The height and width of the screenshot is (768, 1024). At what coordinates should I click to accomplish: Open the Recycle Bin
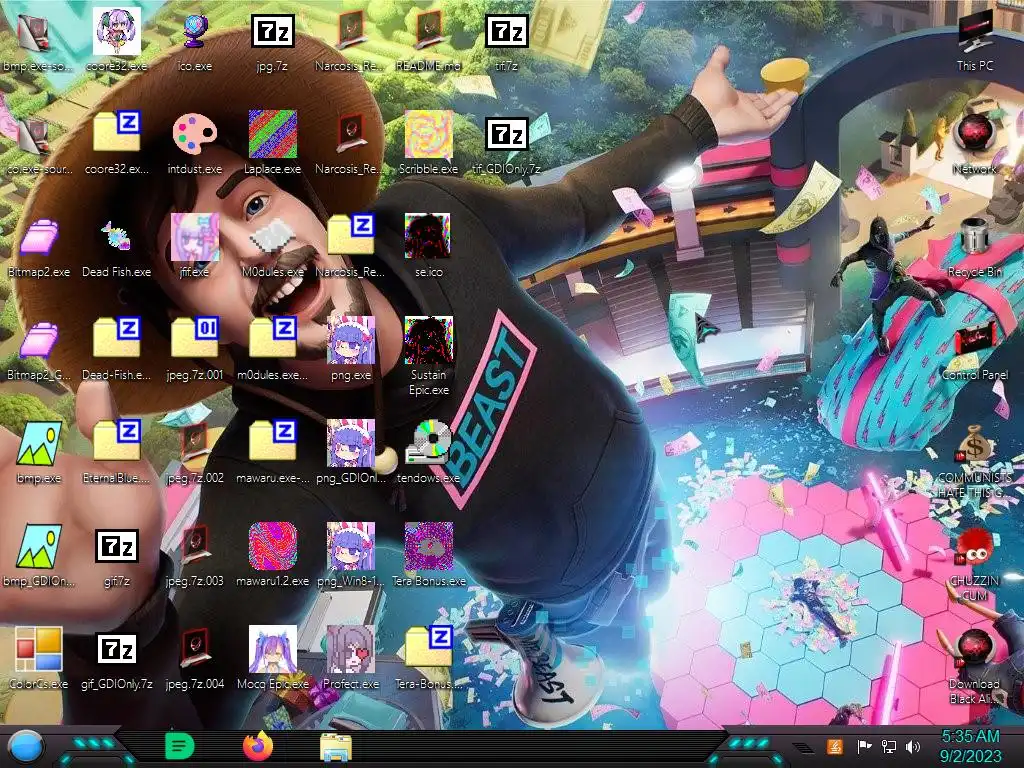(x=974, y=236)
